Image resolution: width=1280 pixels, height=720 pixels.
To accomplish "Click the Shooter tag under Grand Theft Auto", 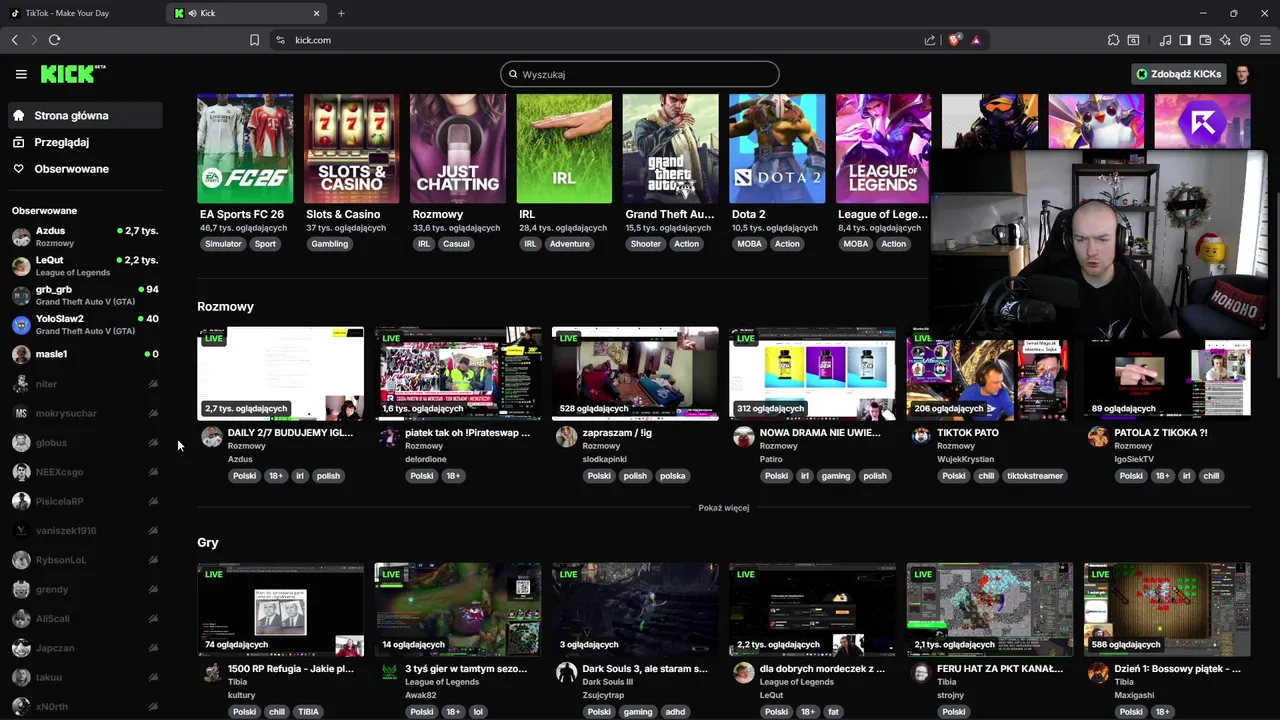I will click(645, 244).
